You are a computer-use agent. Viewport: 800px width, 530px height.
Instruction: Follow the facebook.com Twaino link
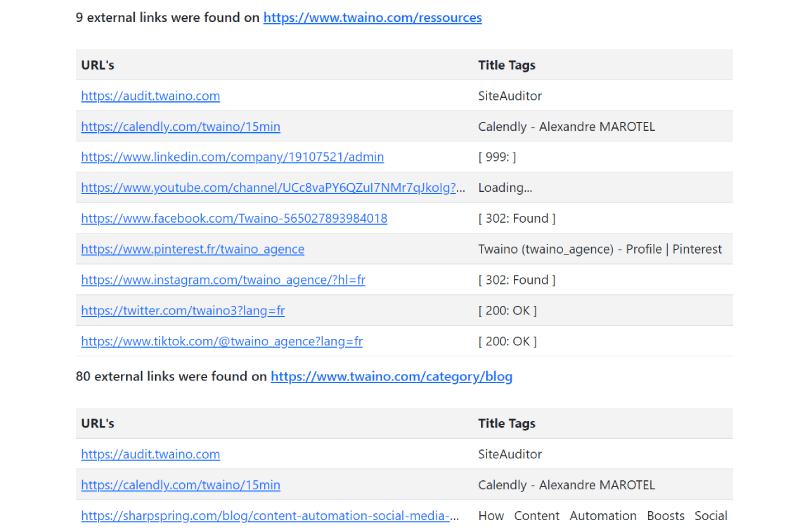click(234, 218)
